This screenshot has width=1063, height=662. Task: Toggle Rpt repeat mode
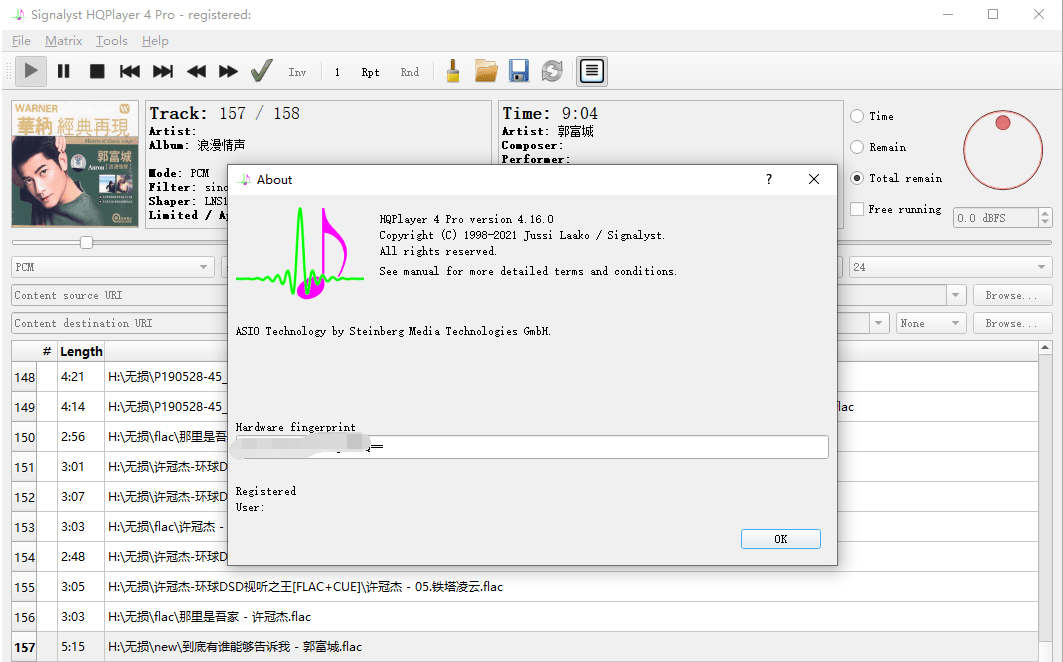pos(370,72)
